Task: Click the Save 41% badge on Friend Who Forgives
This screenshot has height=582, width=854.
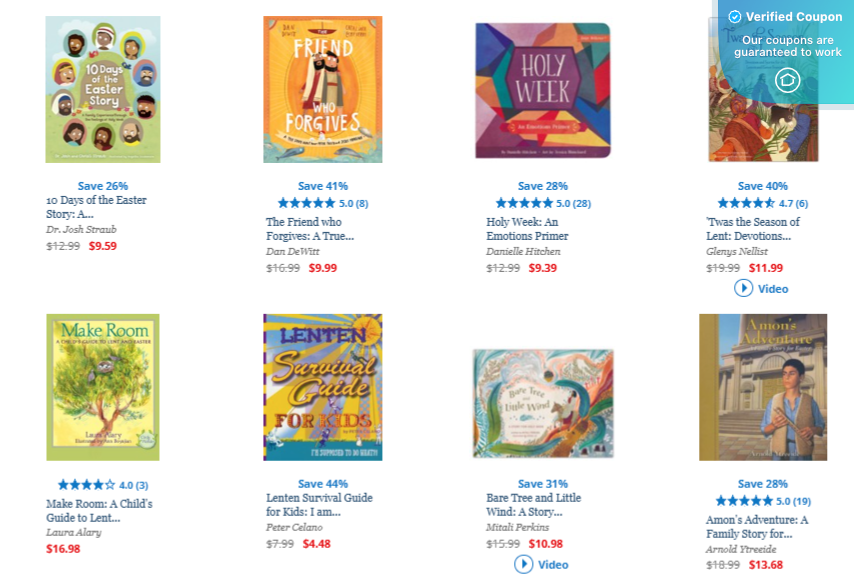Action: pyautogui.click(x=323, y=186)
